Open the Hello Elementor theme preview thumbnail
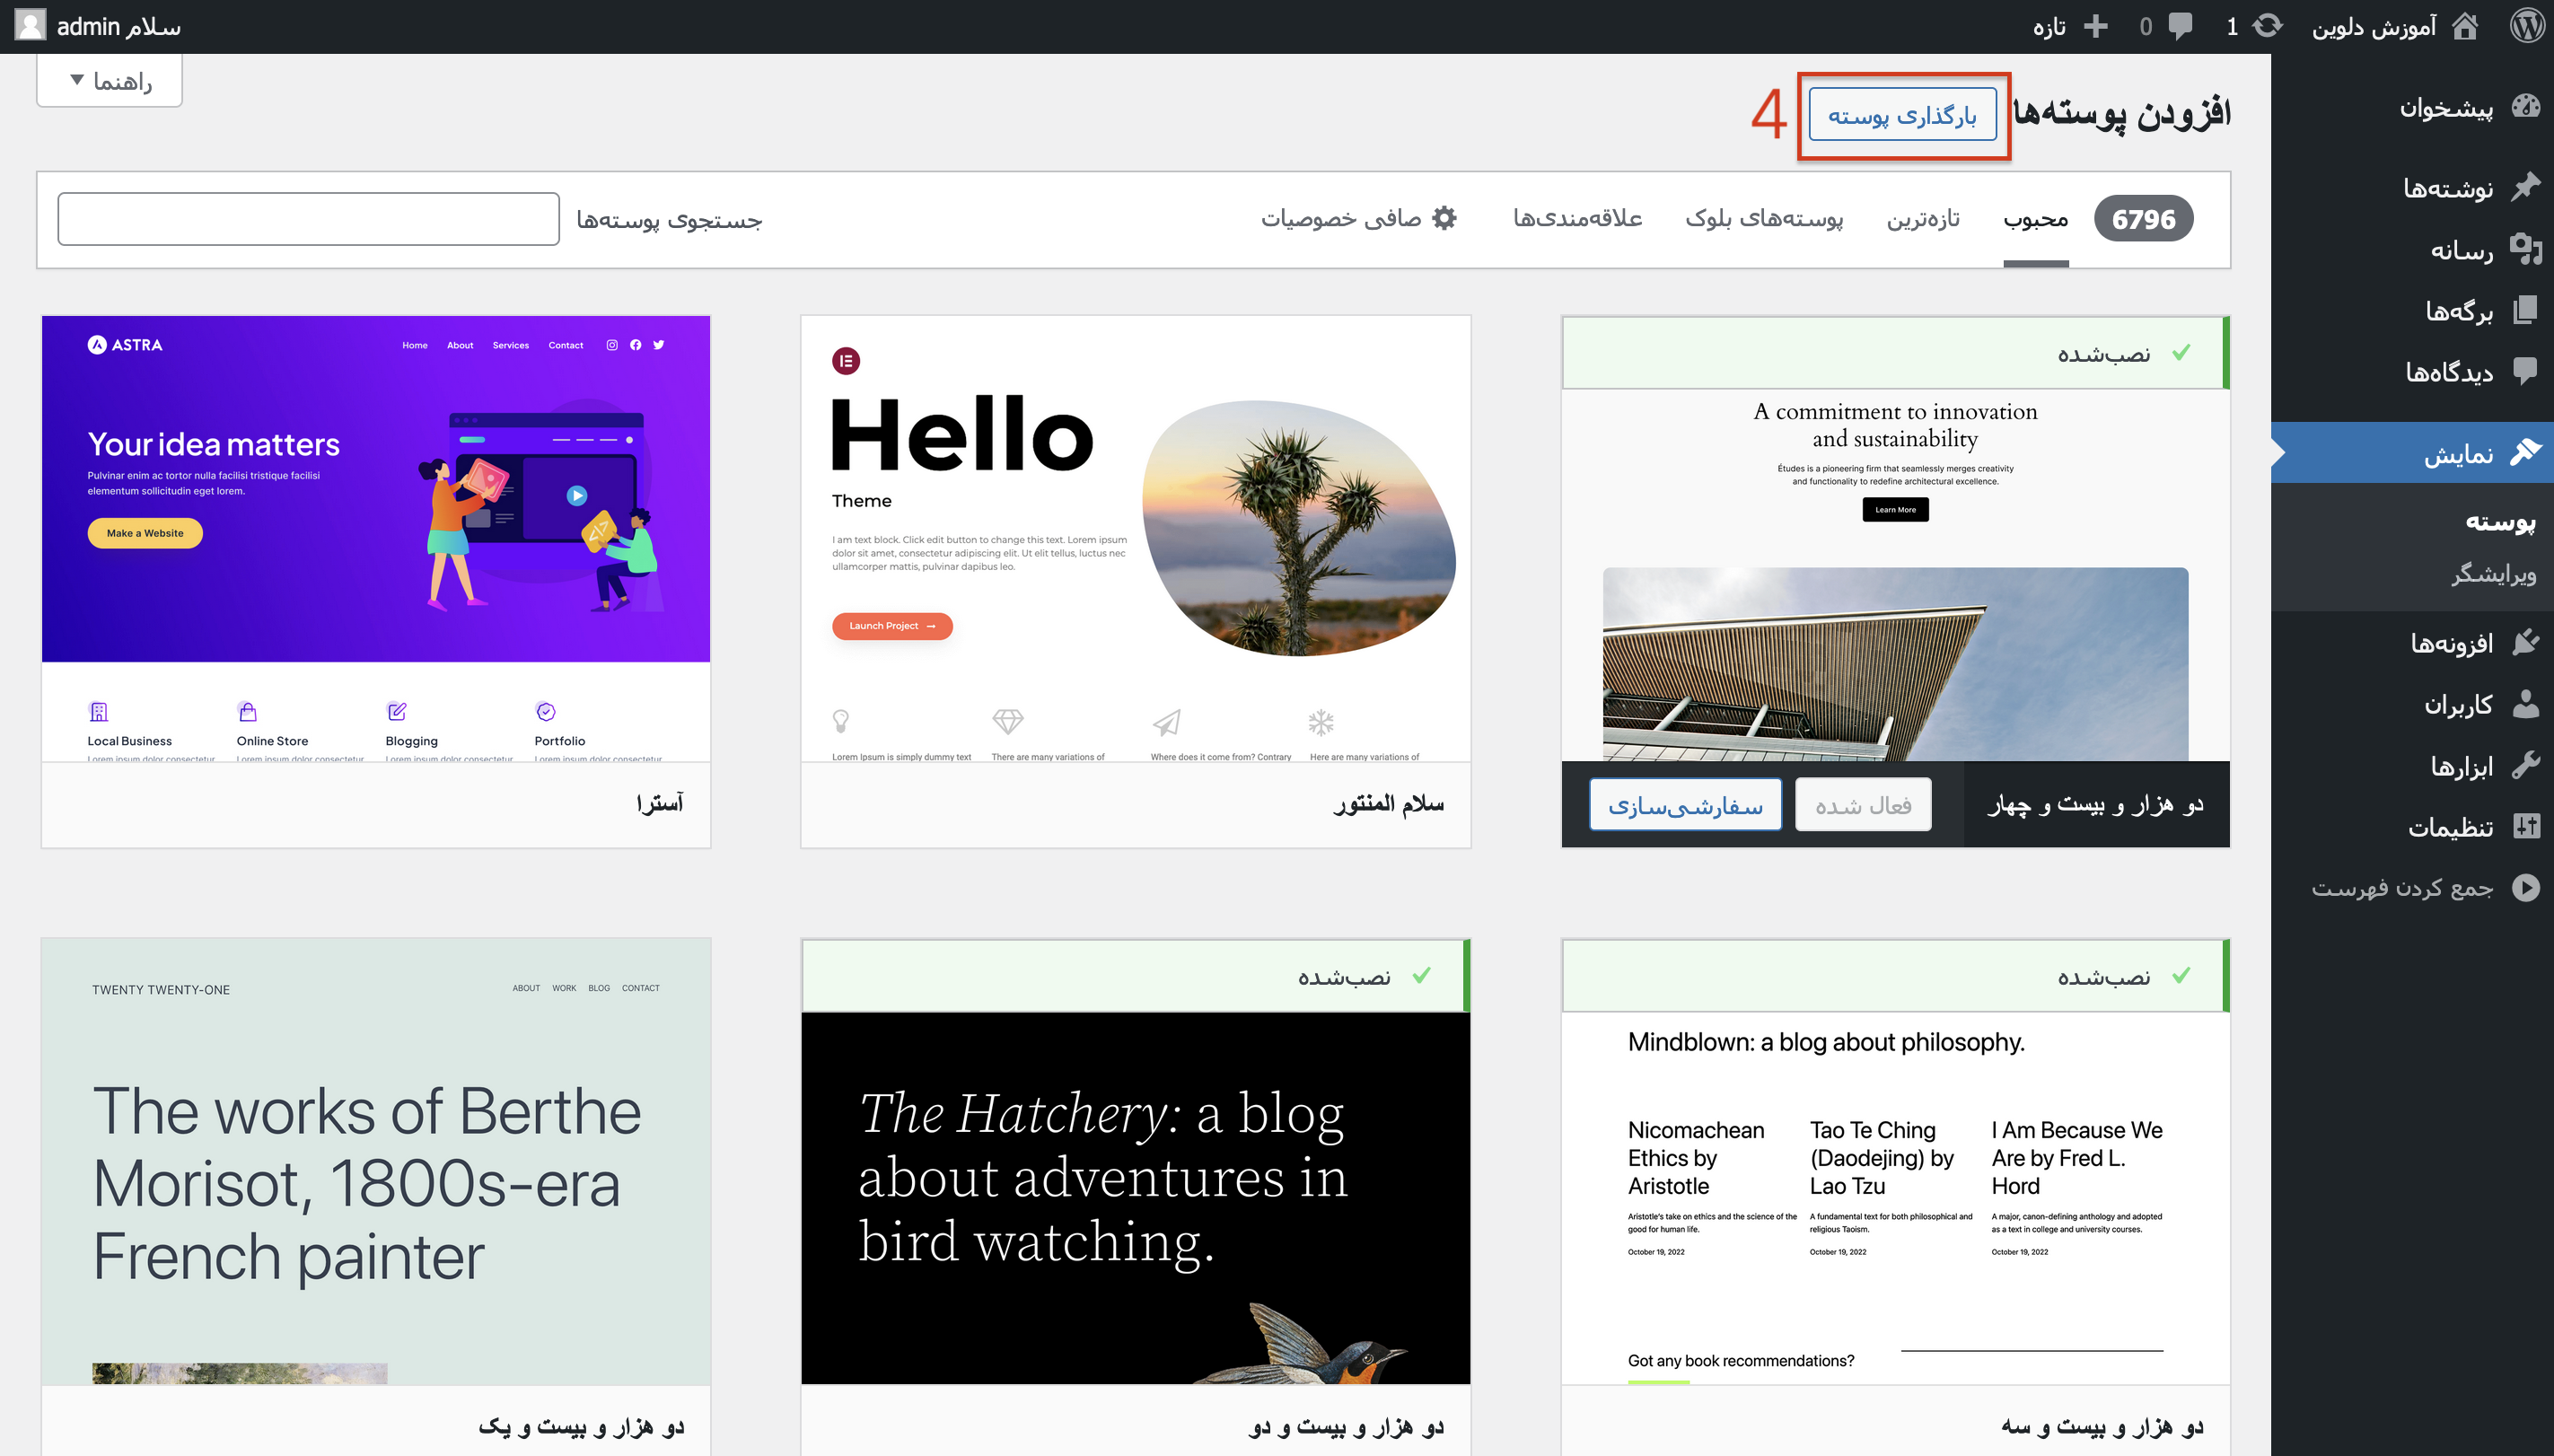Image resolution: width=2554 pixels, height=1456 pixels. click(1136, 539)
